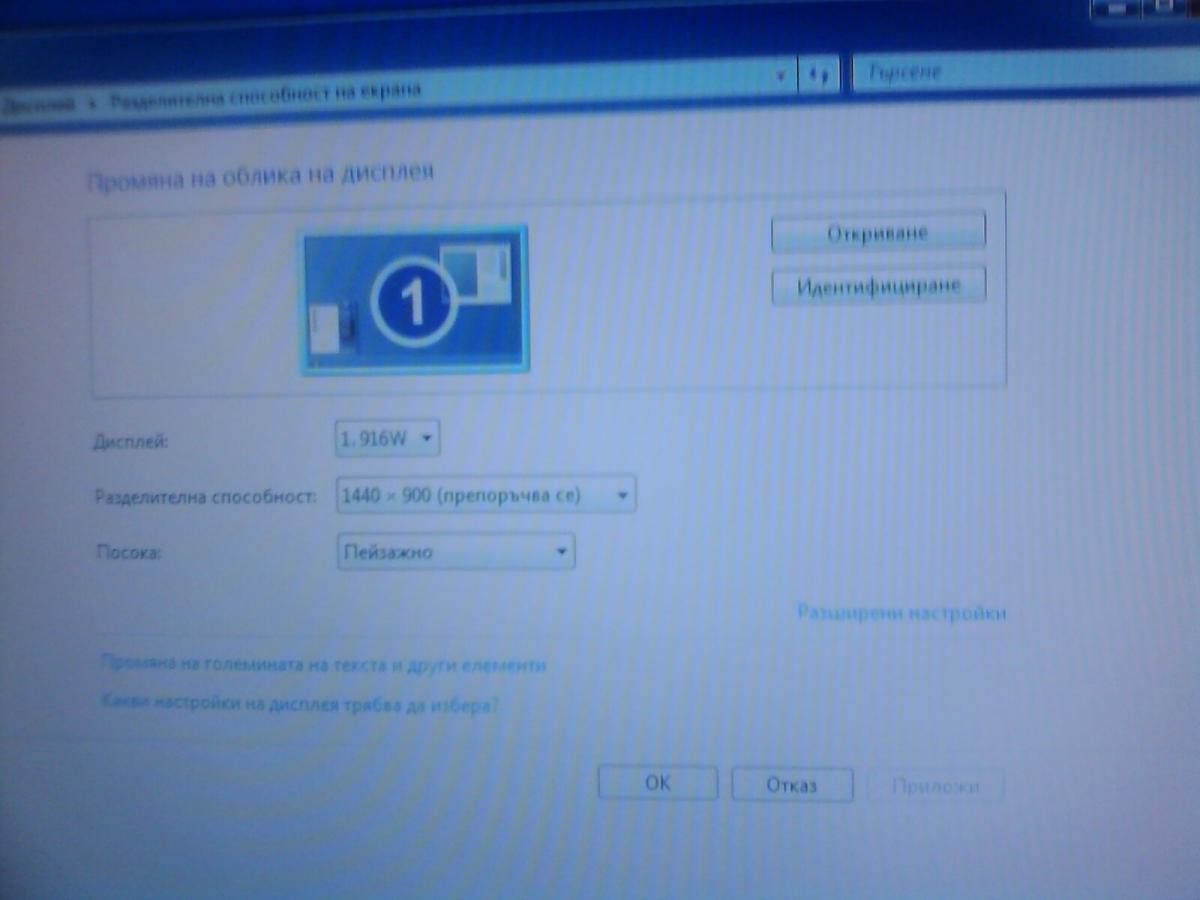Select the monitor 1 preview thumbnail

point(415,300)
